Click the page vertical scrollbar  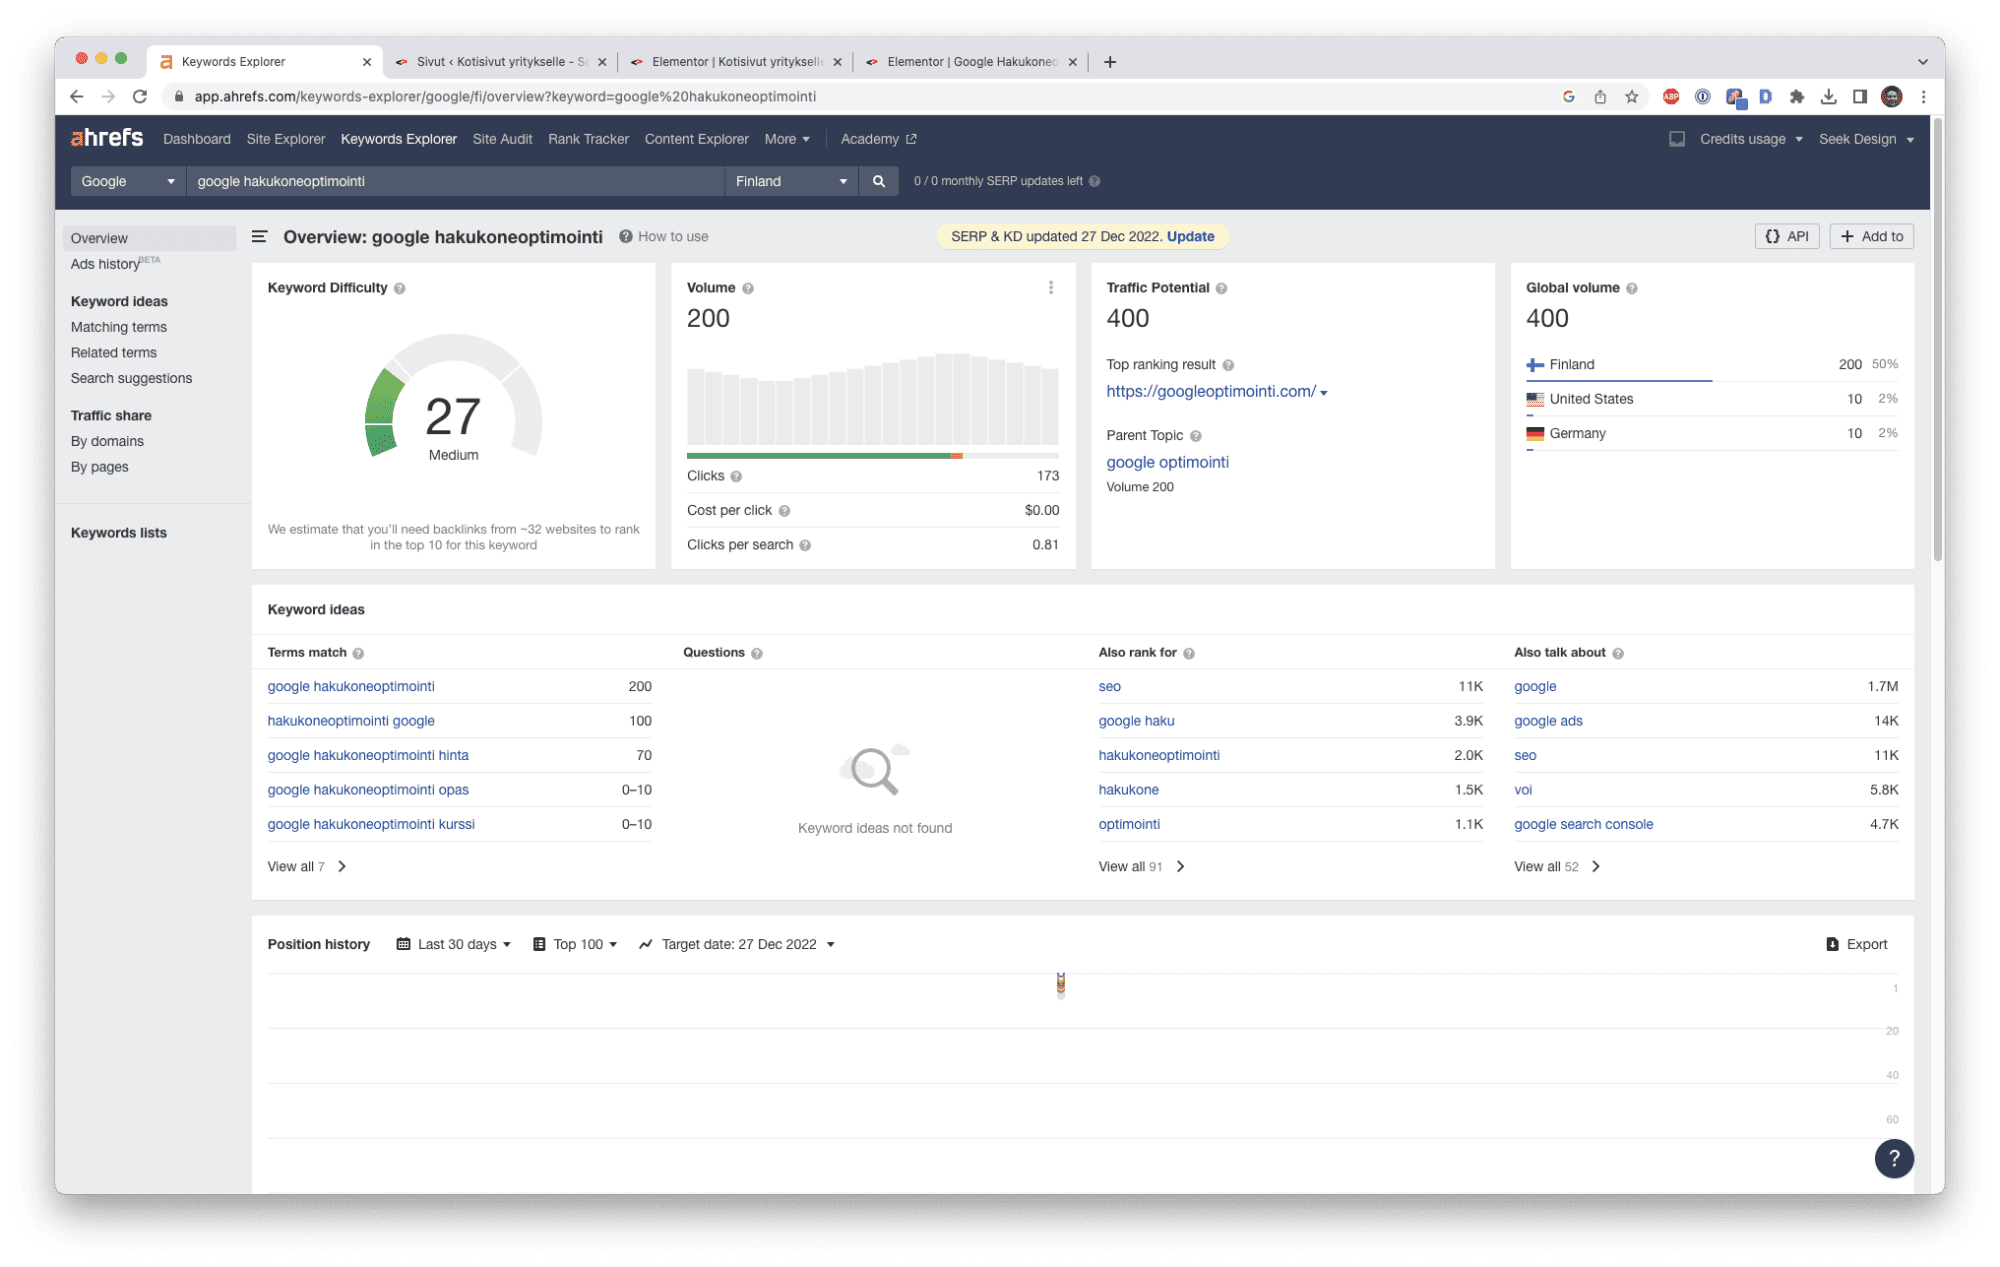(1937, 340)
